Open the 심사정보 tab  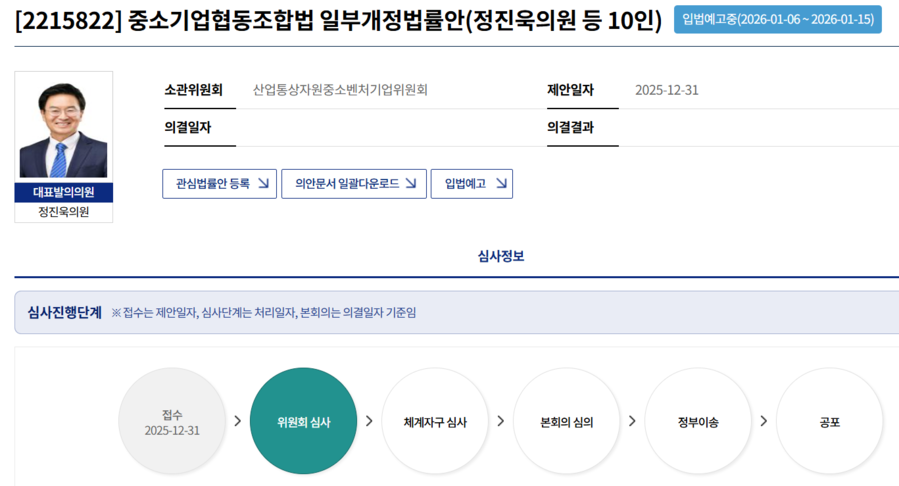tap(500, 257)
